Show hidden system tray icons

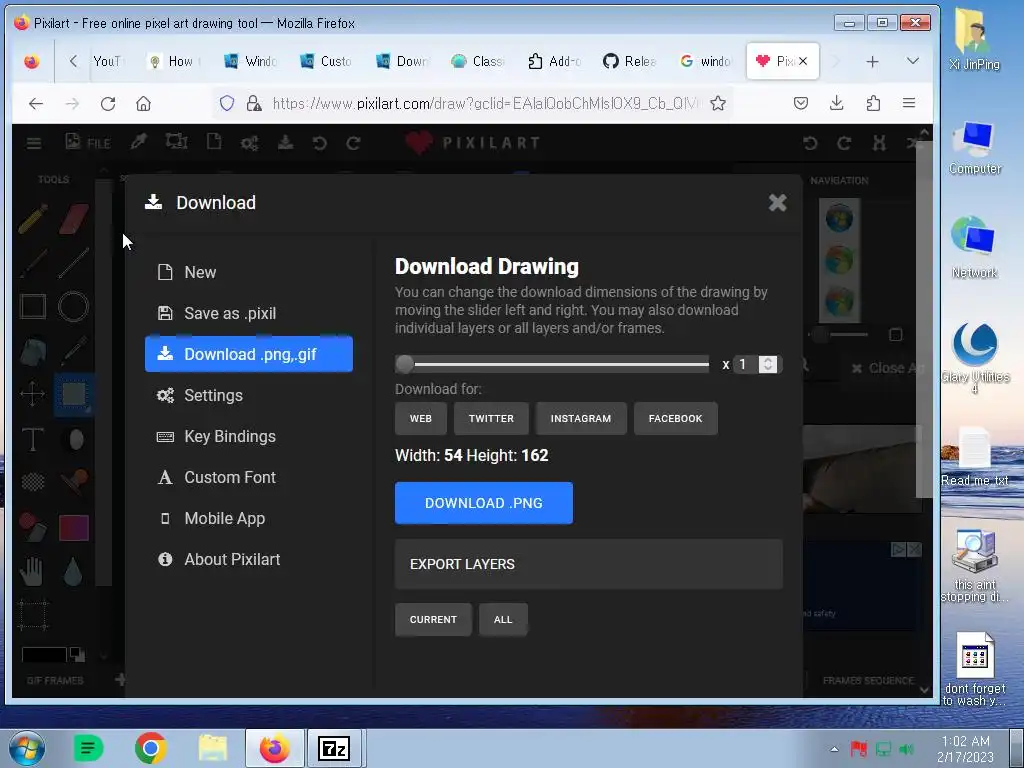(834, 749)
